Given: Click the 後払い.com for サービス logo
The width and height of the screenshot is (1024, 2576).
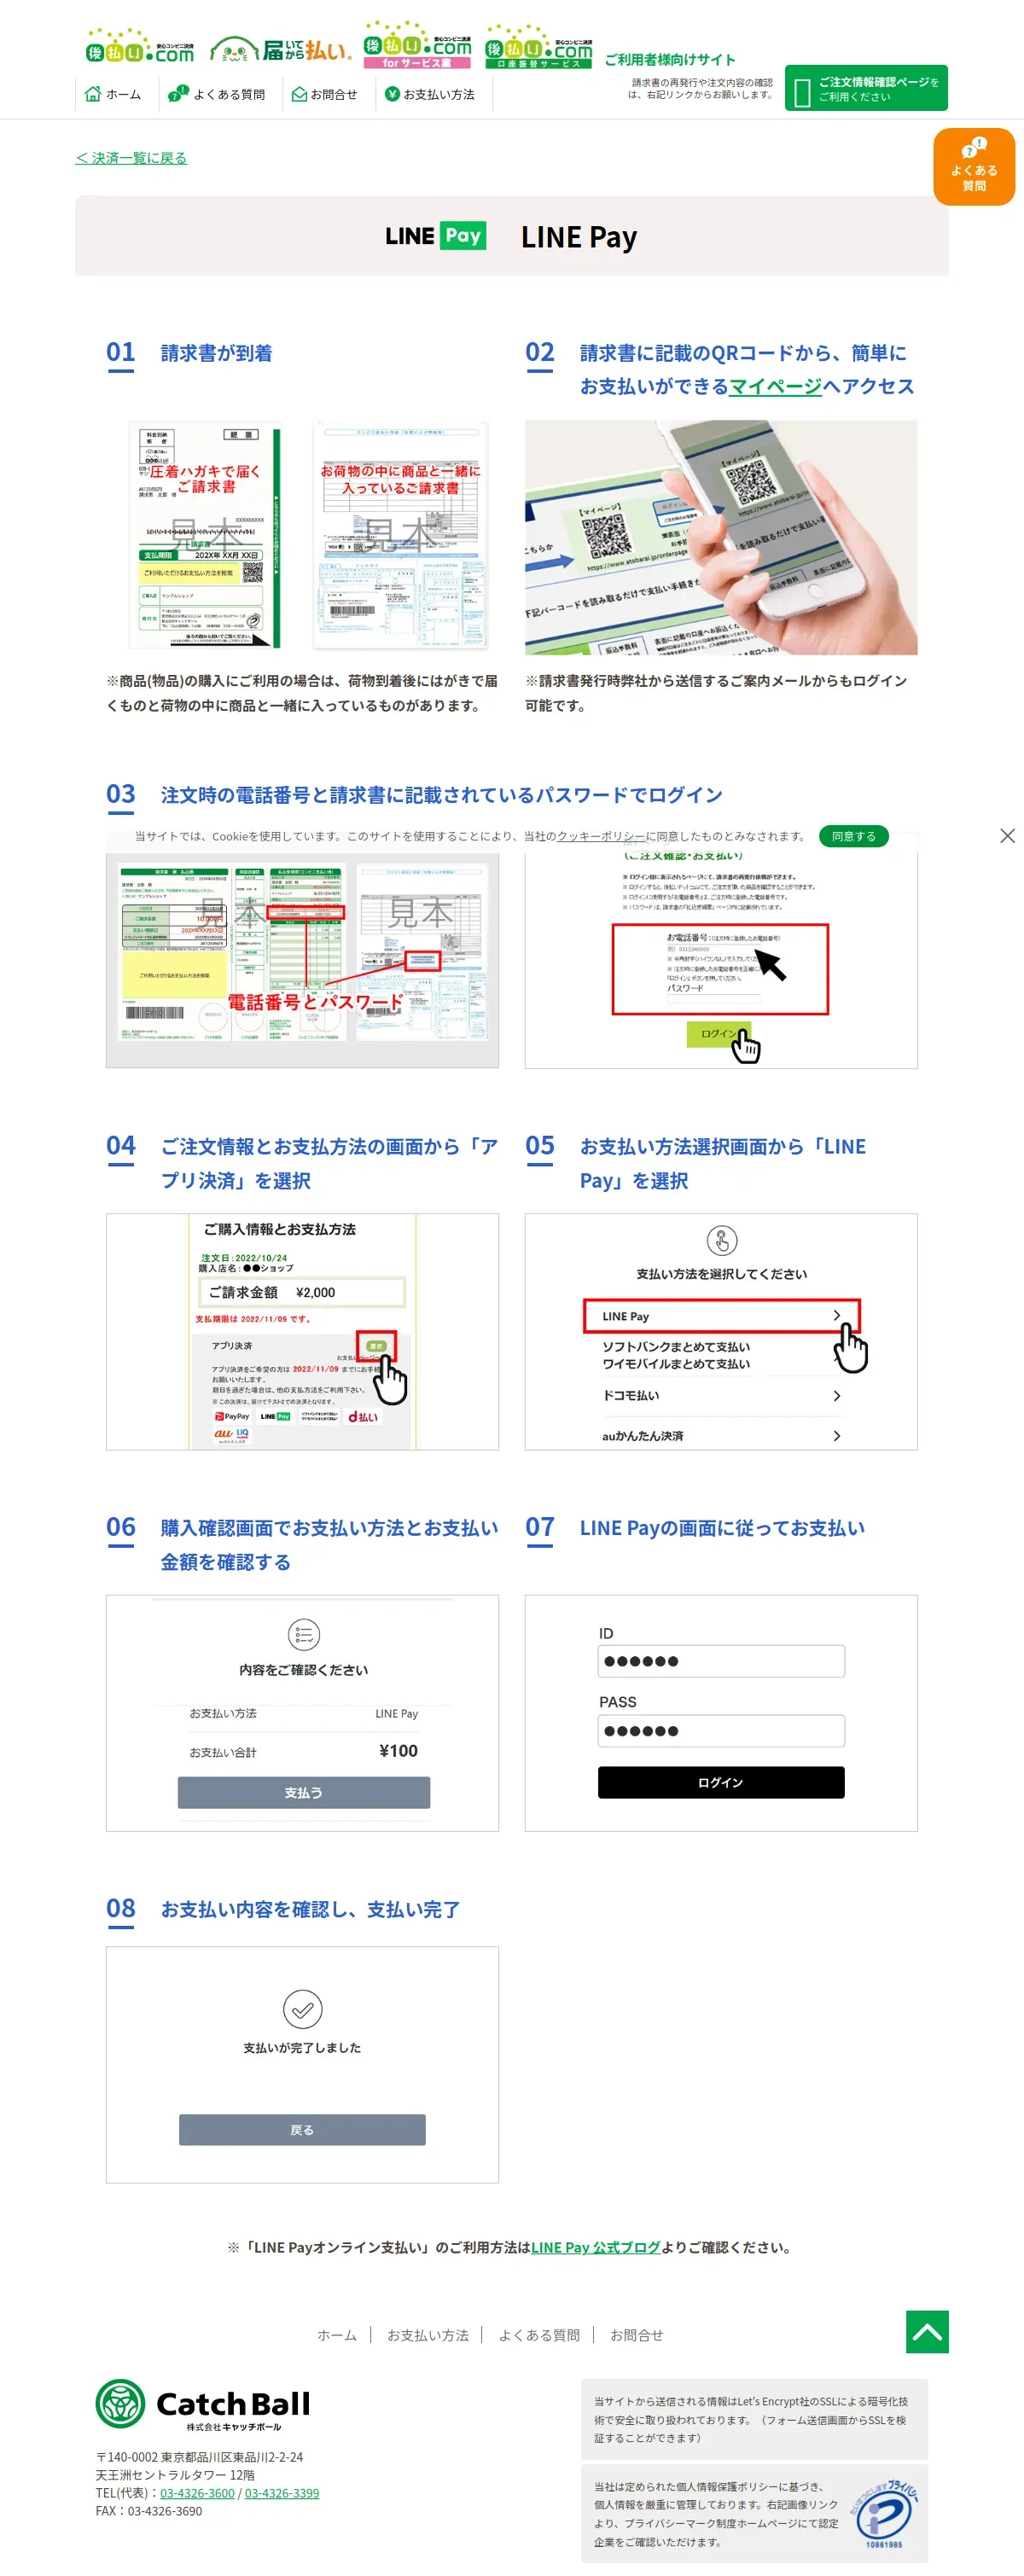Looking at the screenshot, I should point(416,45).
